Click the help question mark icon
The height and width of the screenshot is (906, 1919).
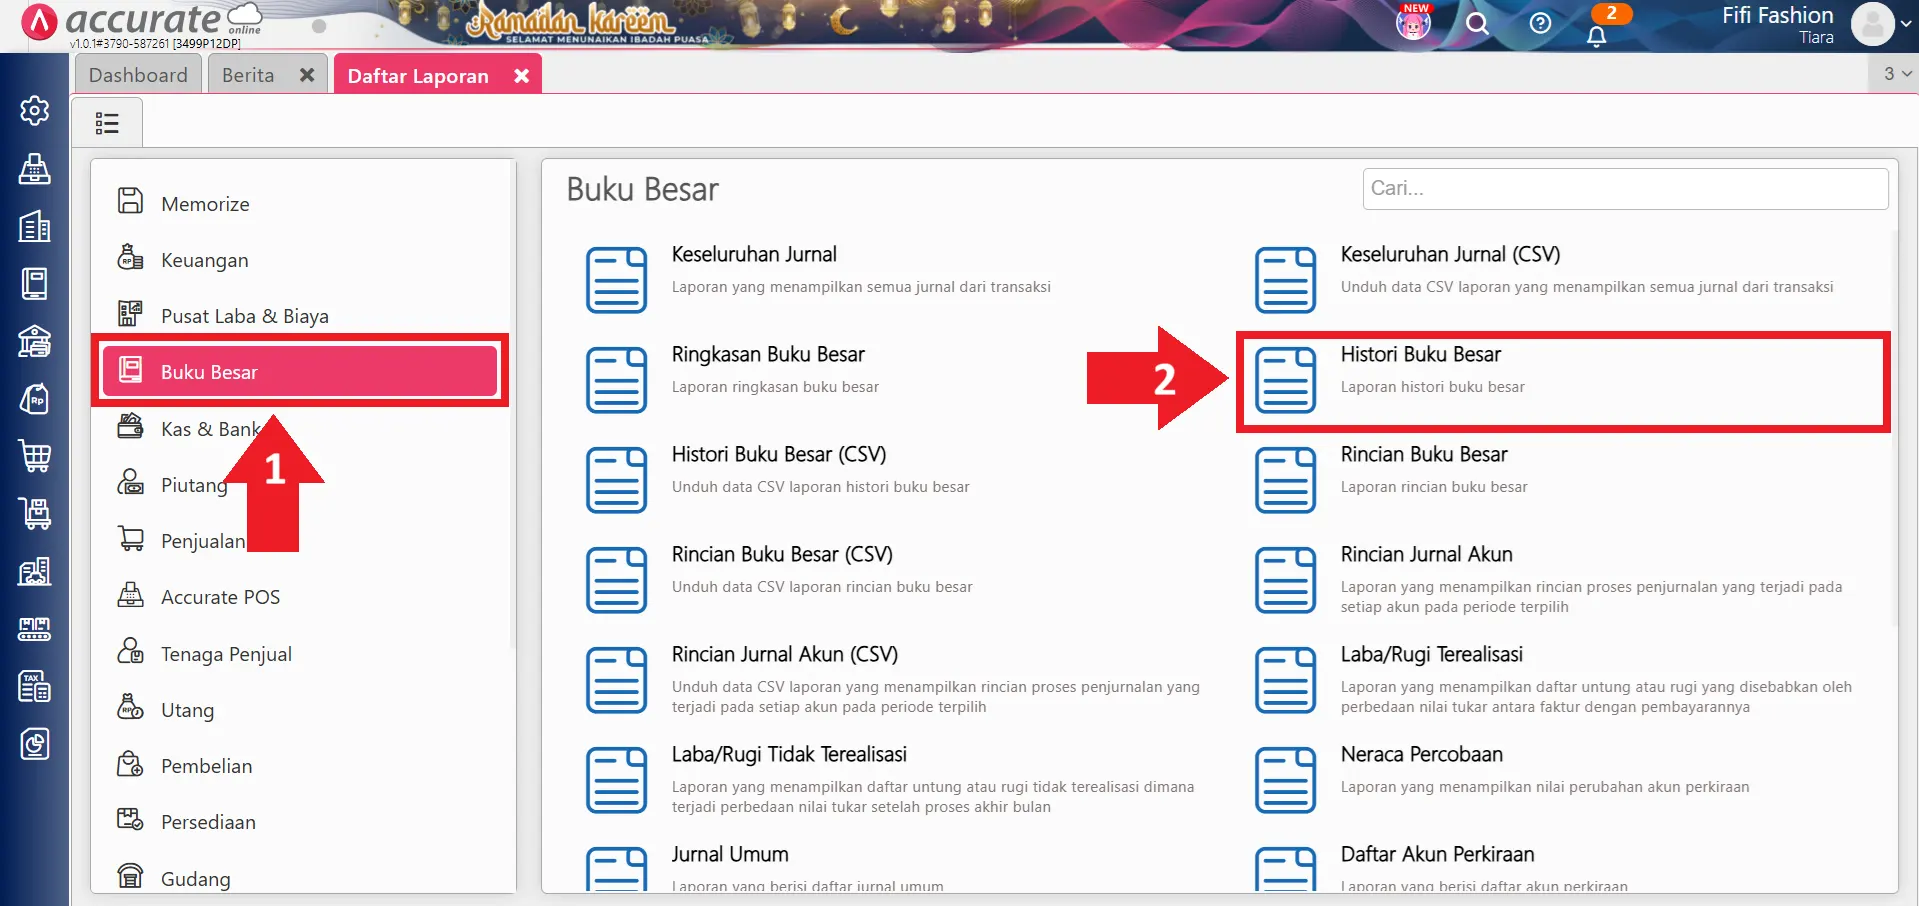[x=1540, y=24]
